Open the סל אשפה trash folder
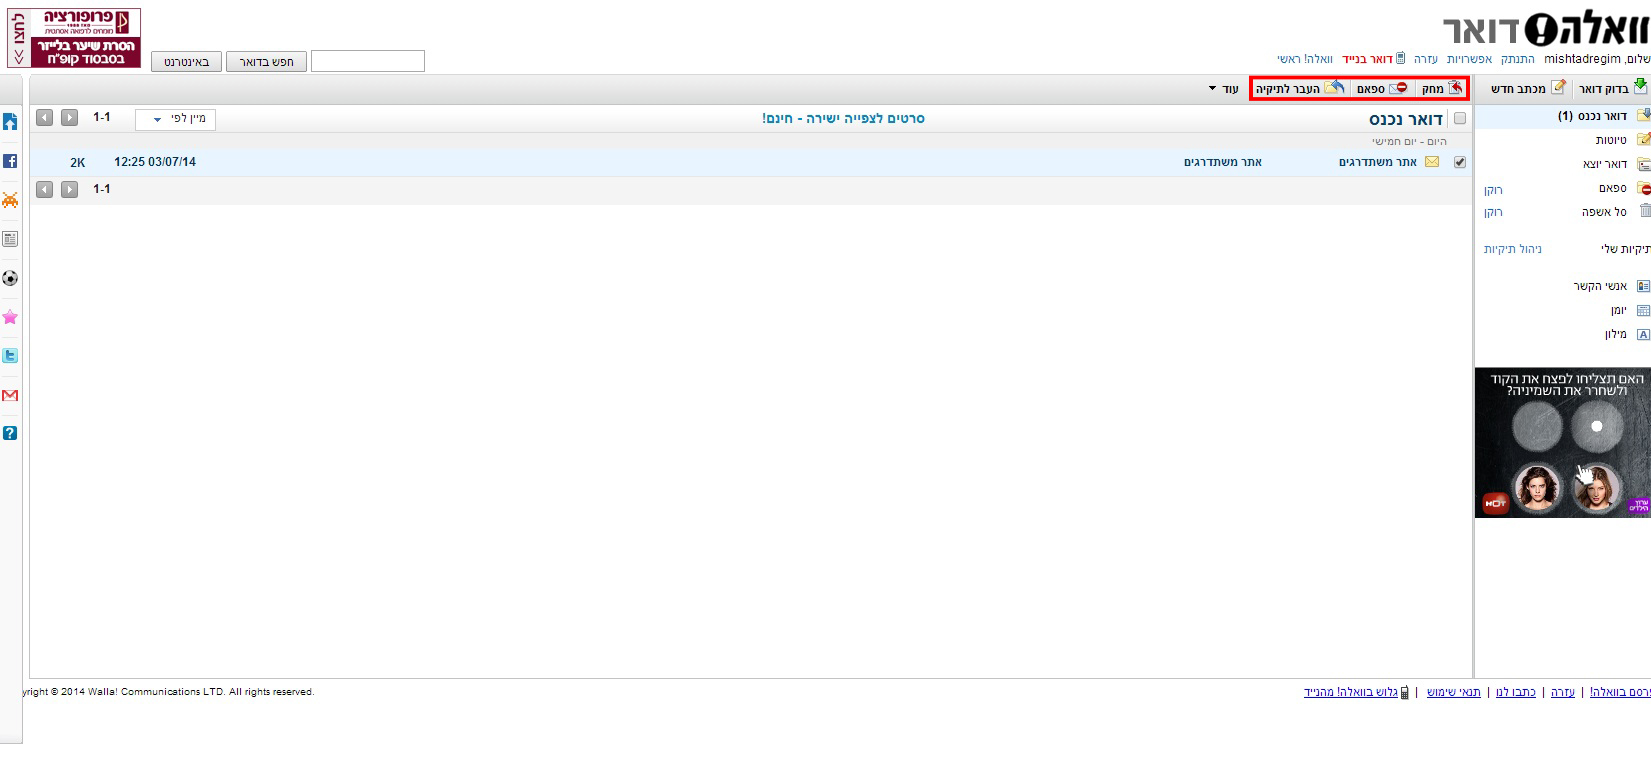The height and width of the screenshot is (768, 1651). (x=1604, y=212)
